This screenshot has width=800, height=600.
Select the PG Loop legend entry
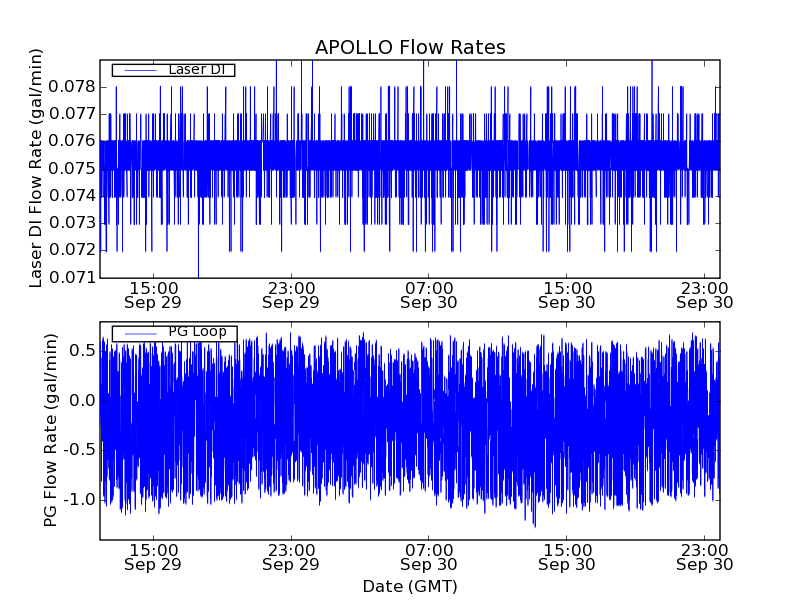[x=174, y=334]
